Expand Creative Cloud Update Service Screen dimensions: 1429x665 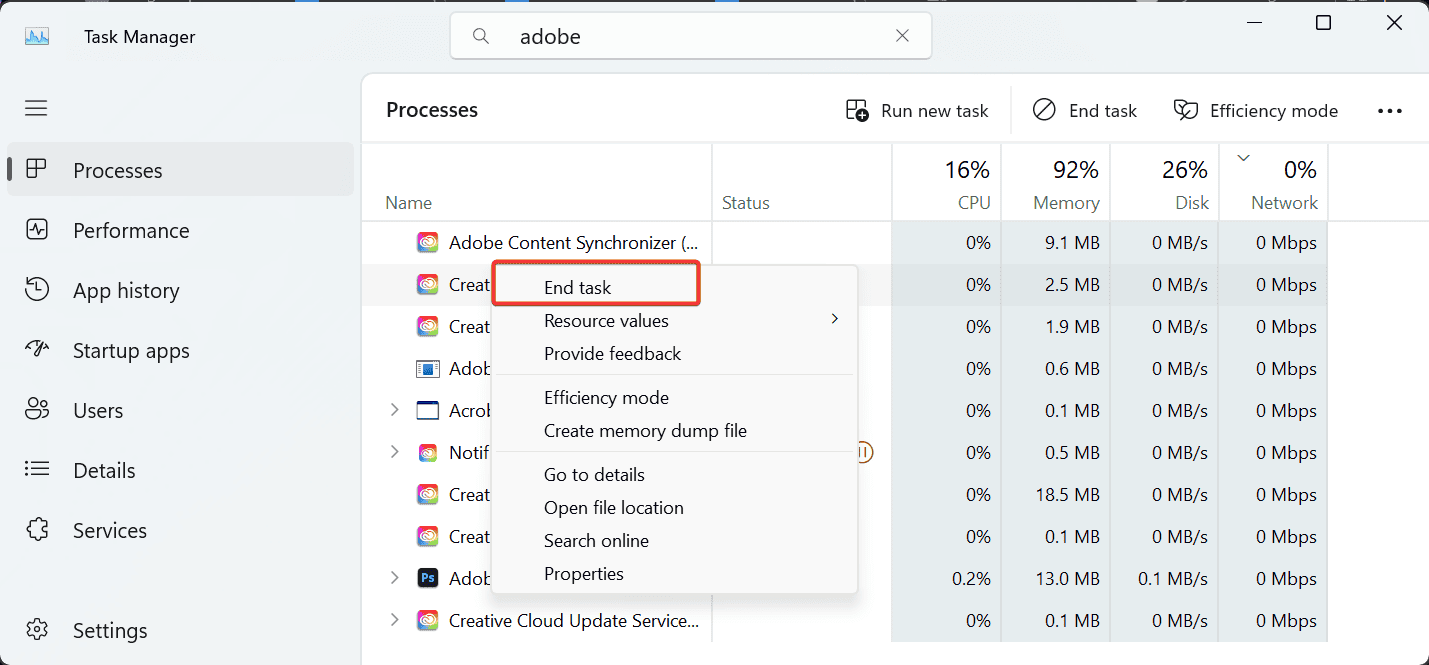[394, 620]
